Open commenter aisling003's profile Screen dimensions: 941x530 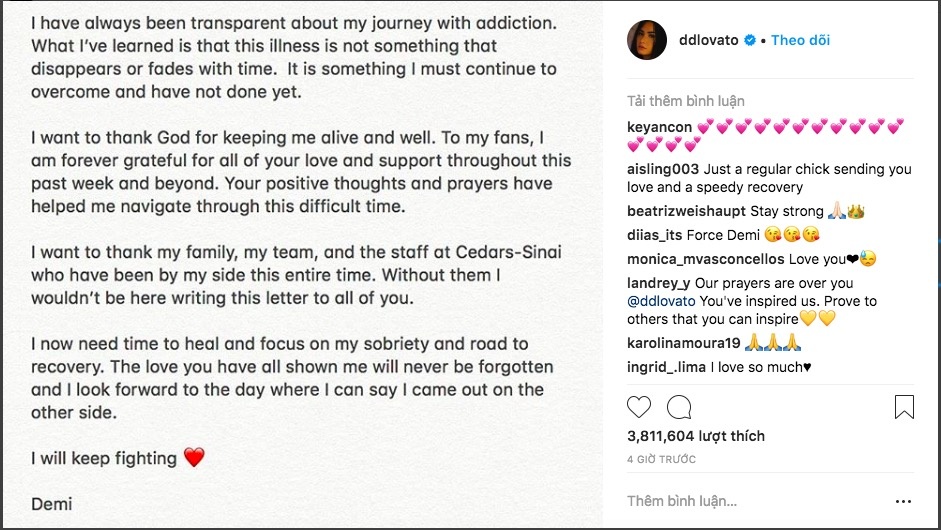[x=663, y=169]
